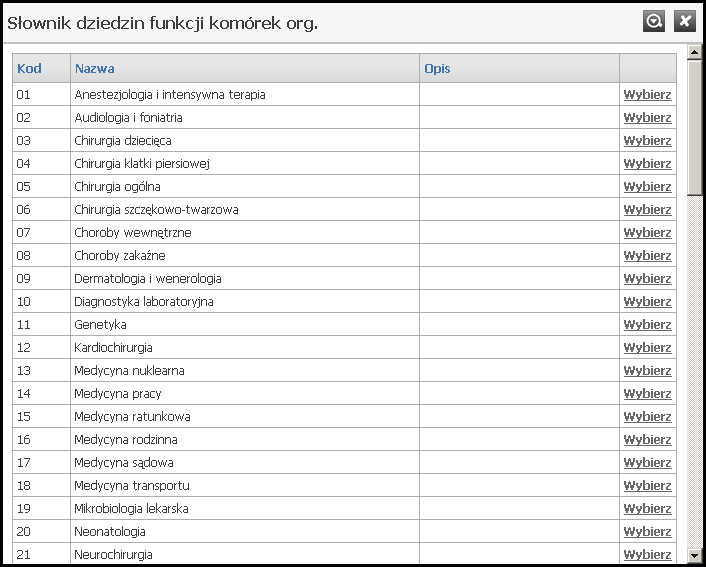This screenshot has width=706, height=567.
Task: Close the dictionary dialog with X icon
Action: pyautogui.click(x=684, y=21)
